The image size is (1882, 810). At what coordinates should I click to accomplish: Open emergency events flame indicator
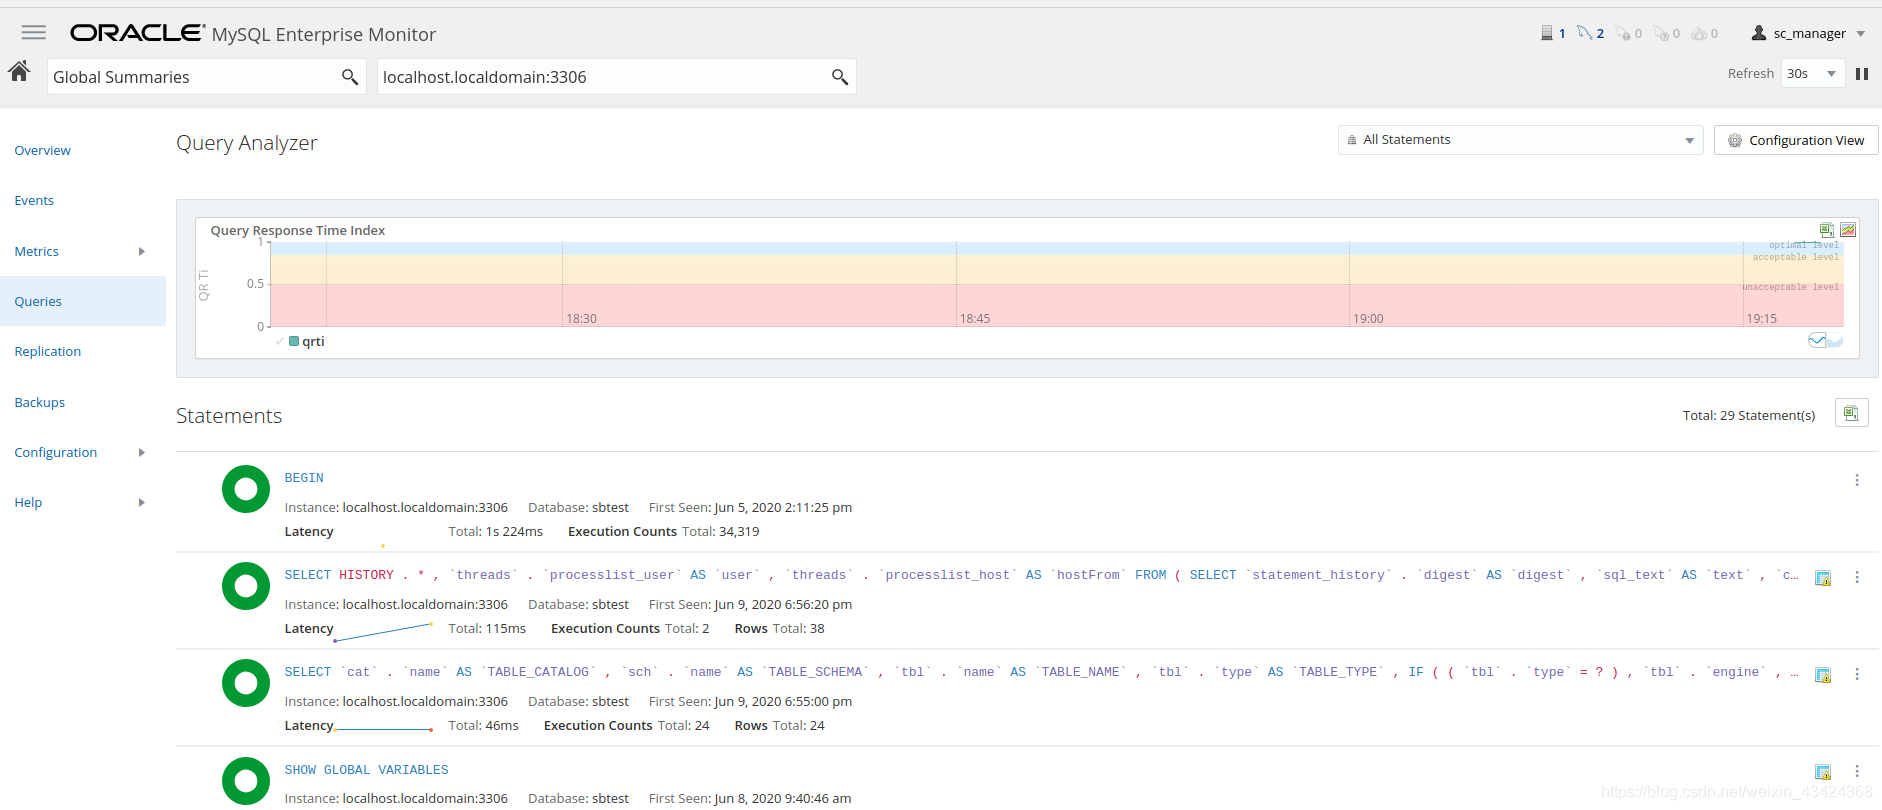point(1704,33)
